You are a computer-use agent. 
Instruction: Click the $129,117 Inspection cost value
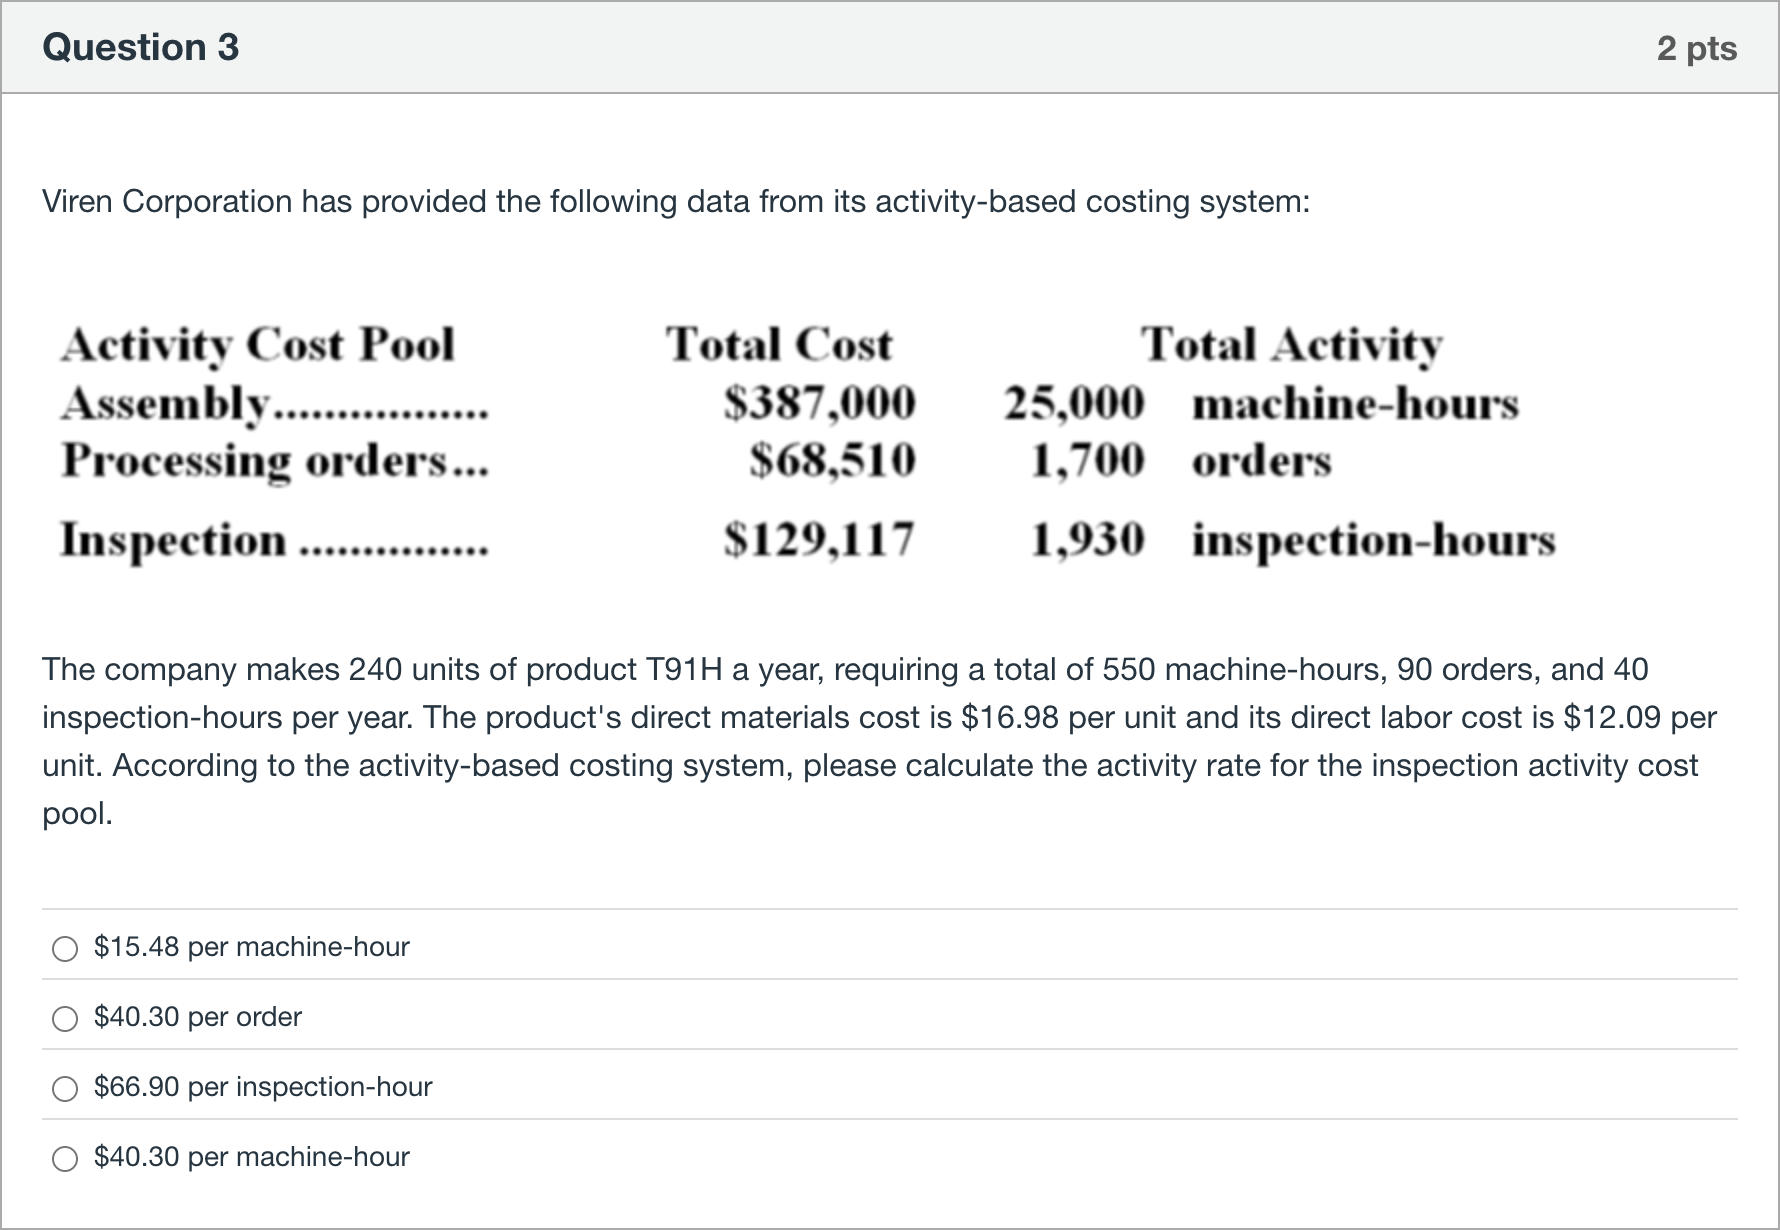pyautogui.click(x=820, y=539)
